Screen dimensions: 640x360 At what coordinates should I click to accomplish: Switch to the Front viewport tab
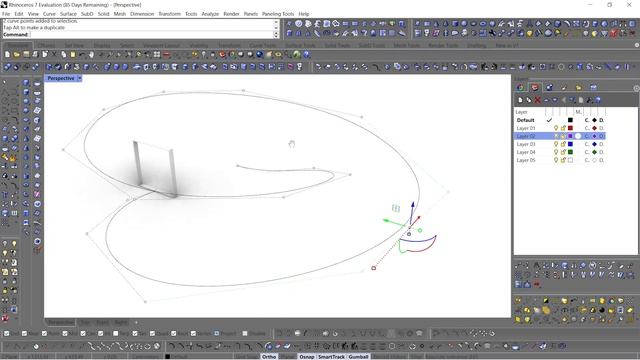tap(102, 322)
